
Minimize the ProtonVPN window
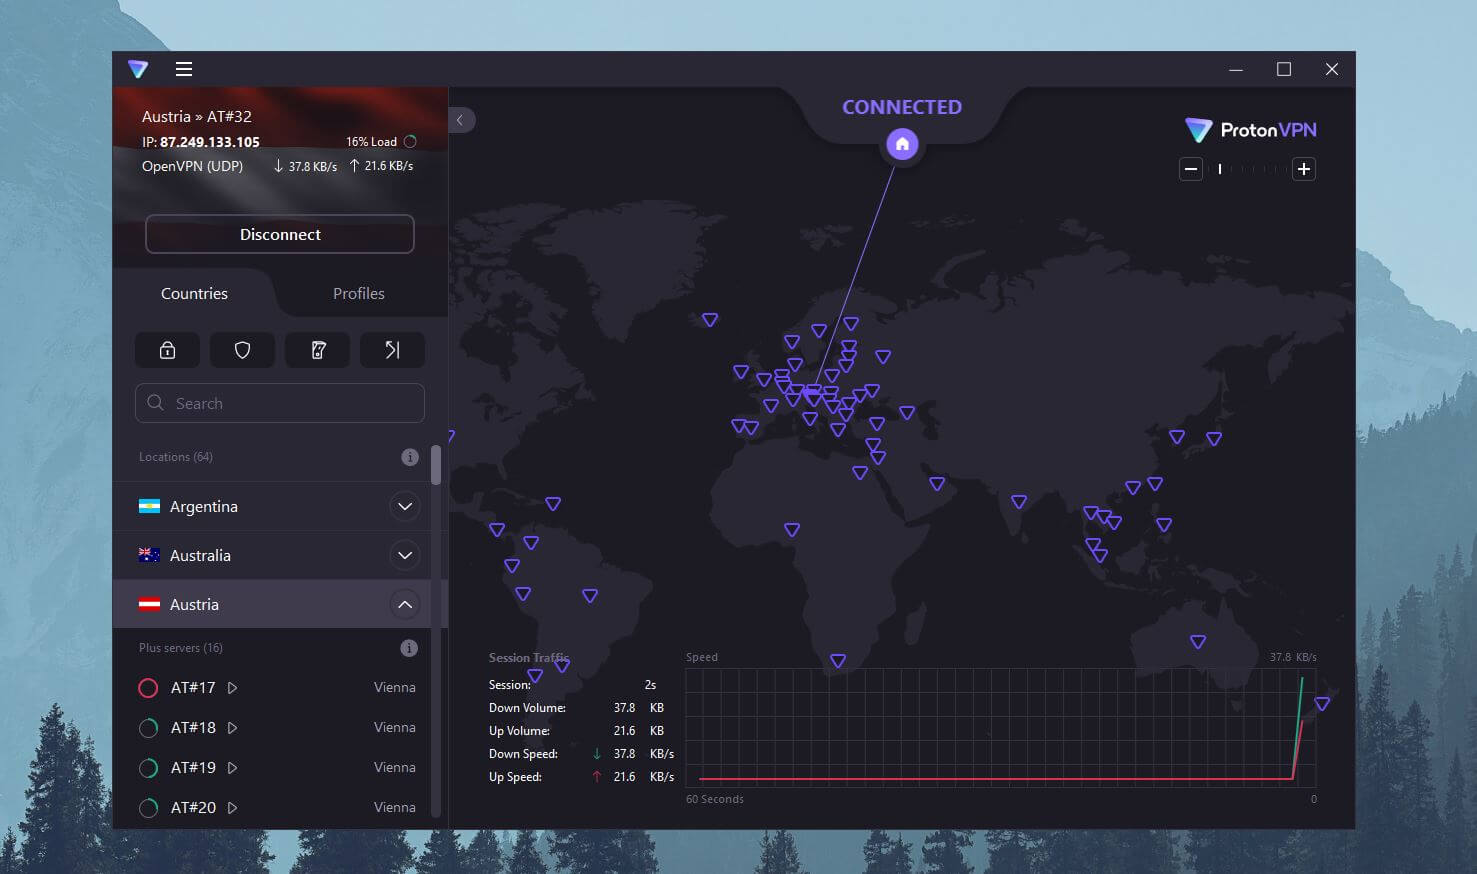click(1236, 69)
